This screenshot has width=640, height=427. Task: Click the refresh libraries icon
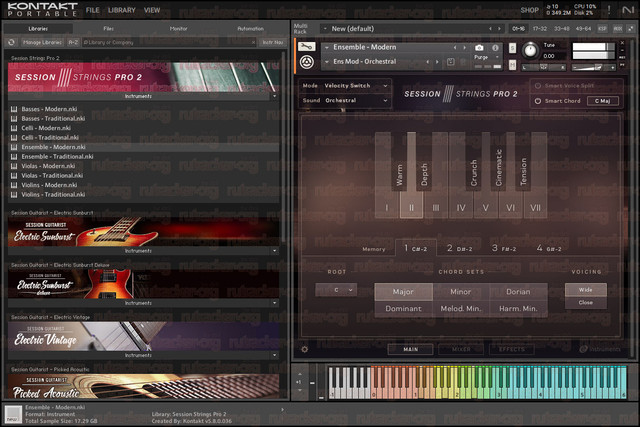pos(11,42)
